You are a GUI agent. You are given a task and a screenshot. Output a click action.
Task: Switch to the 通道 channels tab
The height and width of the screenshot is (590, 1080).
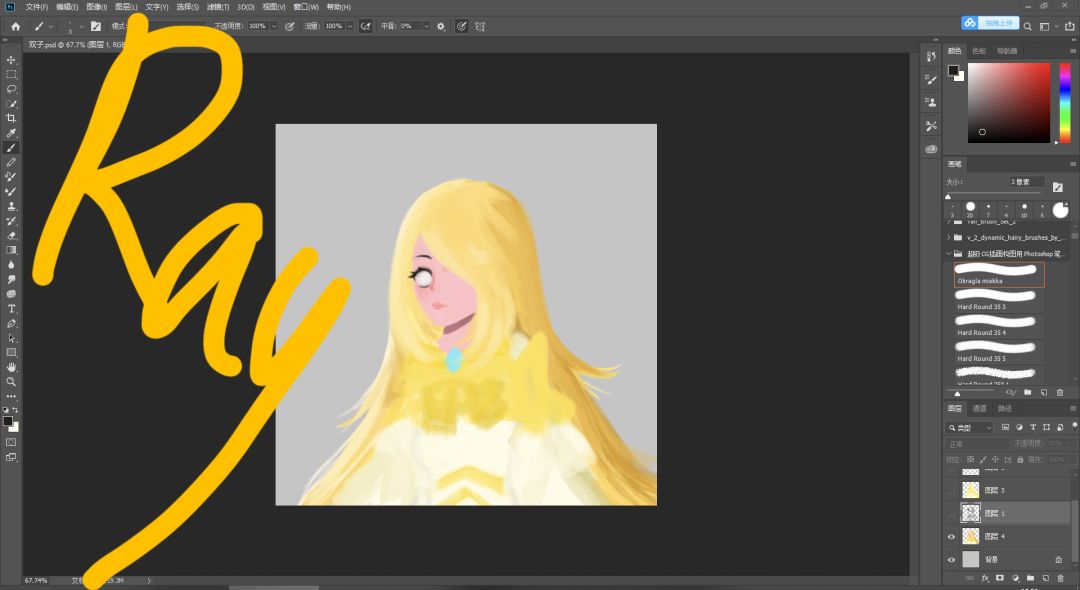pos(979,408)
